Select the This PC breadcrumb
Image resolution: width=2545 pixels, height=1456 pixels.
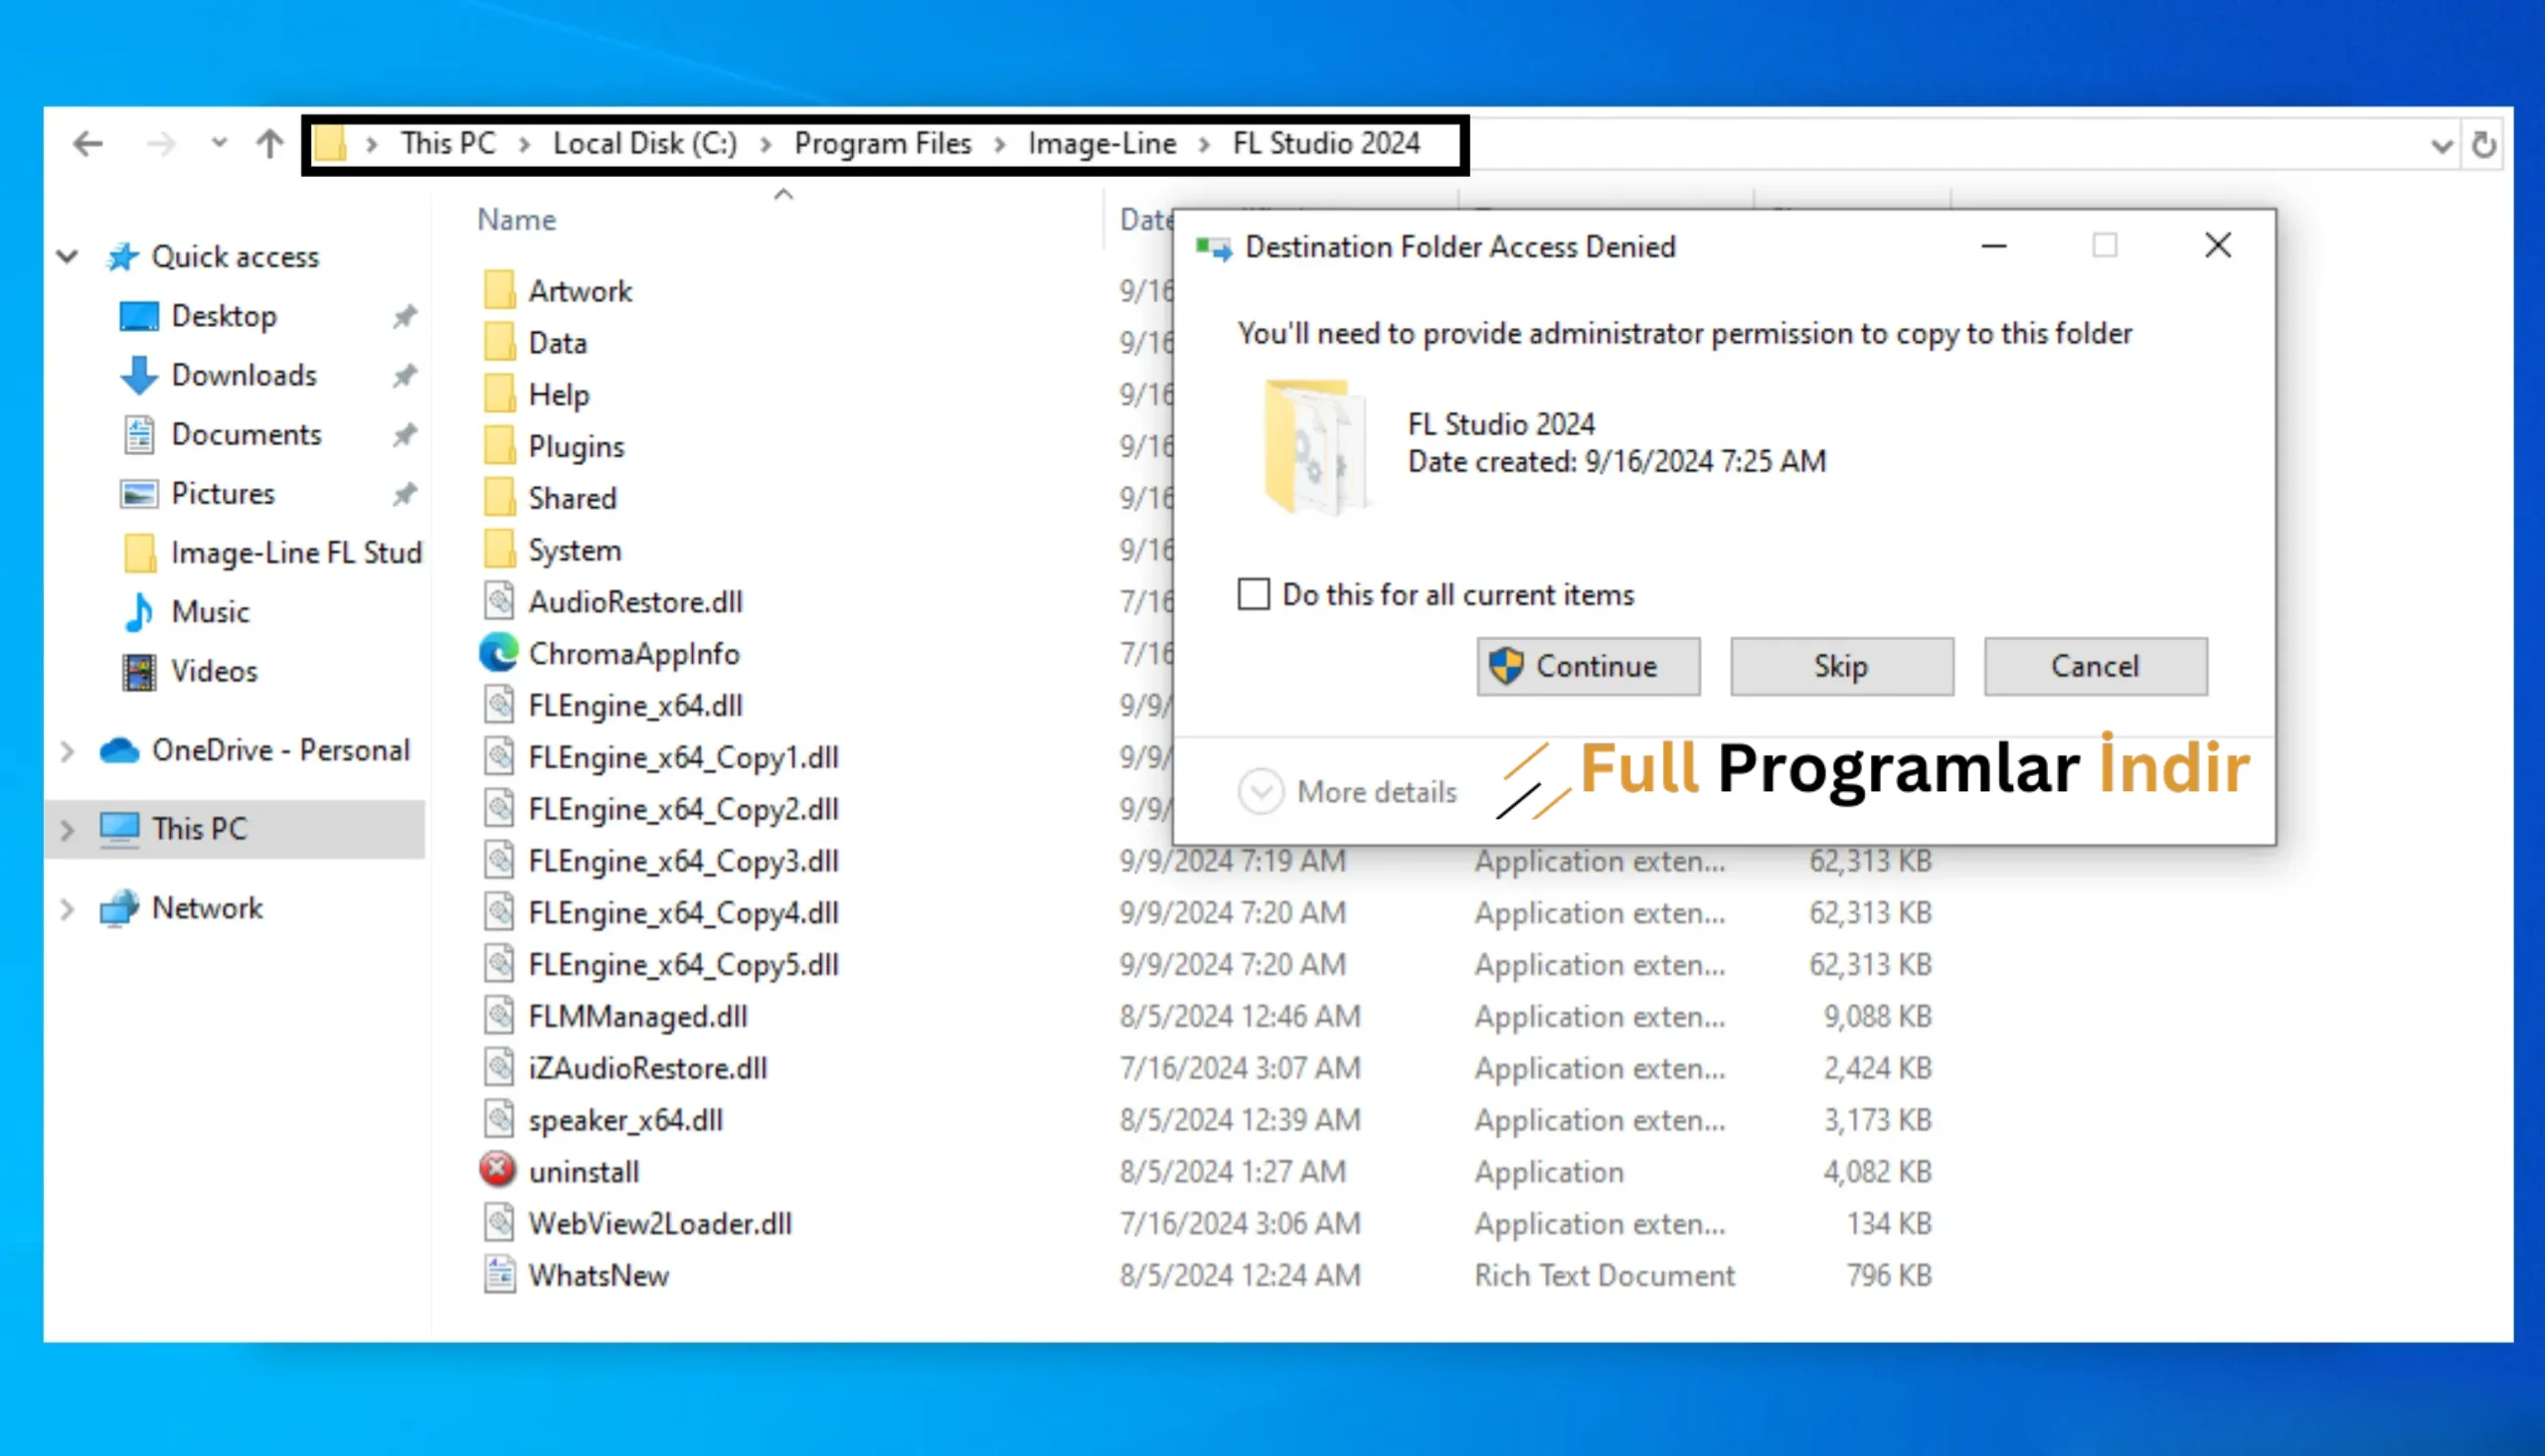[x=448, y=143]
